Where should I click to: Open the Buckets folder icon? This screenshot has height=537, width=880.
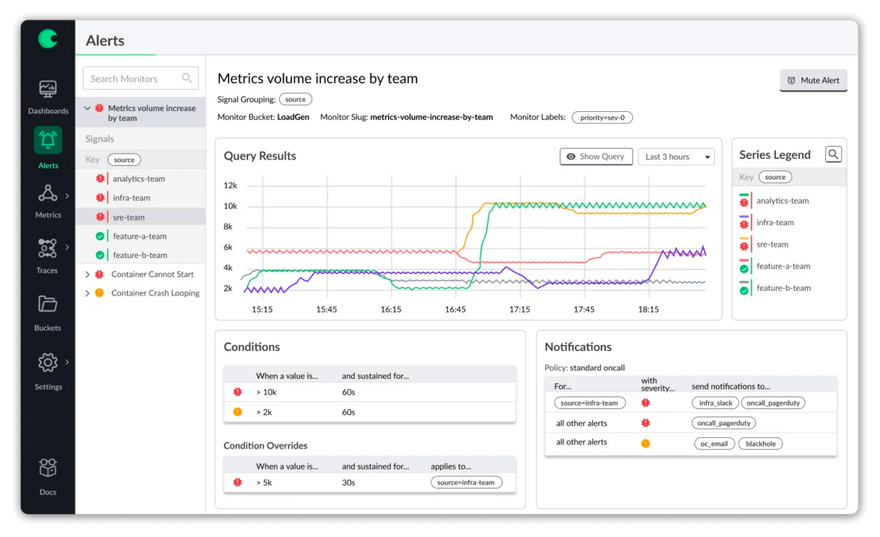coord(47,304)
